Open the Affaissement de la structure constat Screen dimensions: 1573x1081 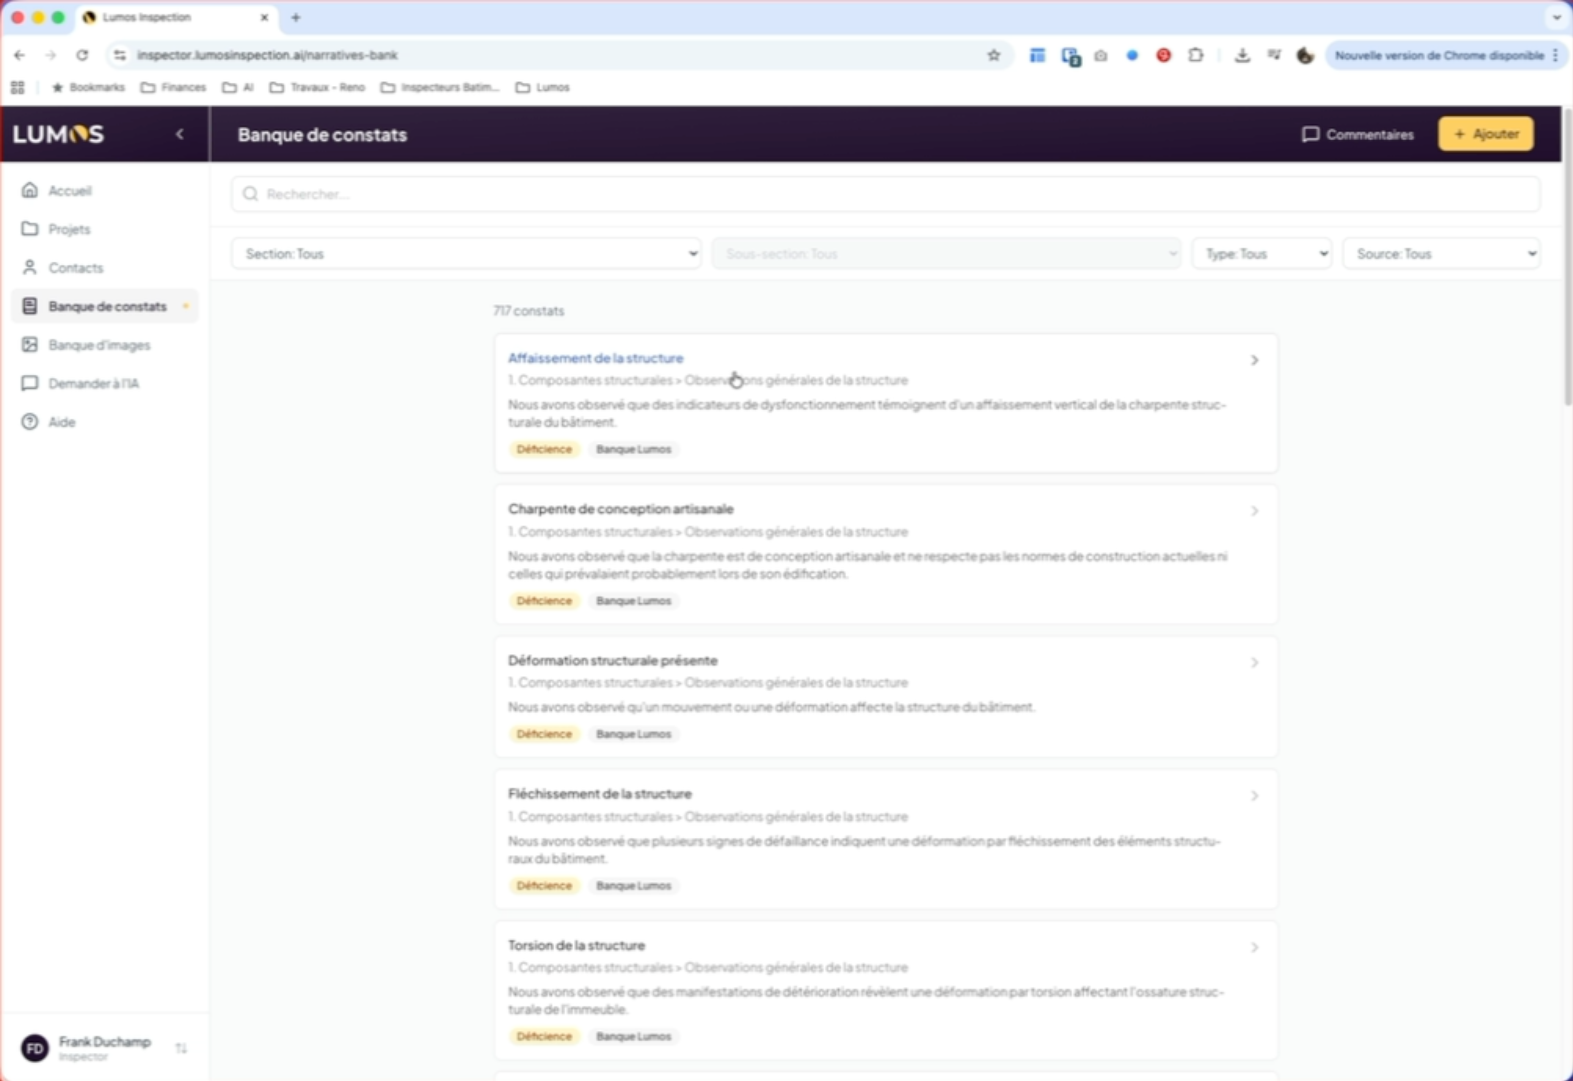(x=595, y=358)
